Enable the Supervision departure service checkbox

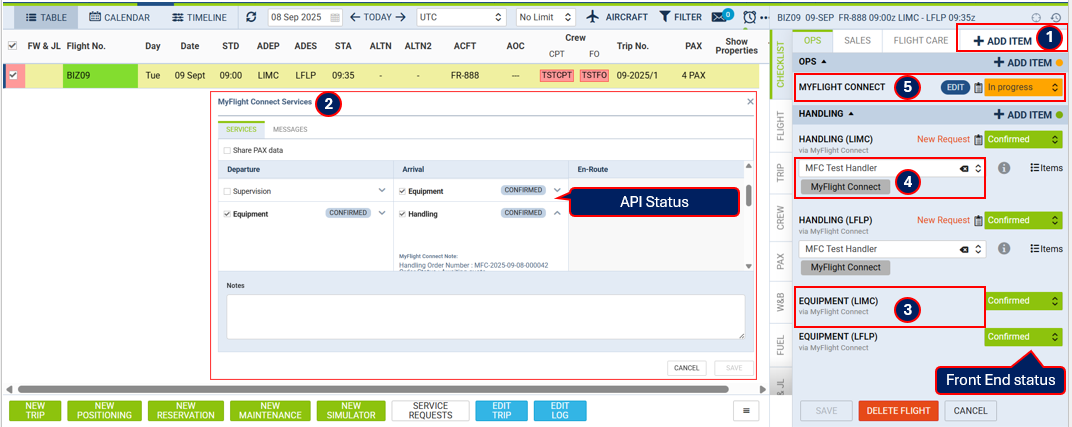point(229,190)
